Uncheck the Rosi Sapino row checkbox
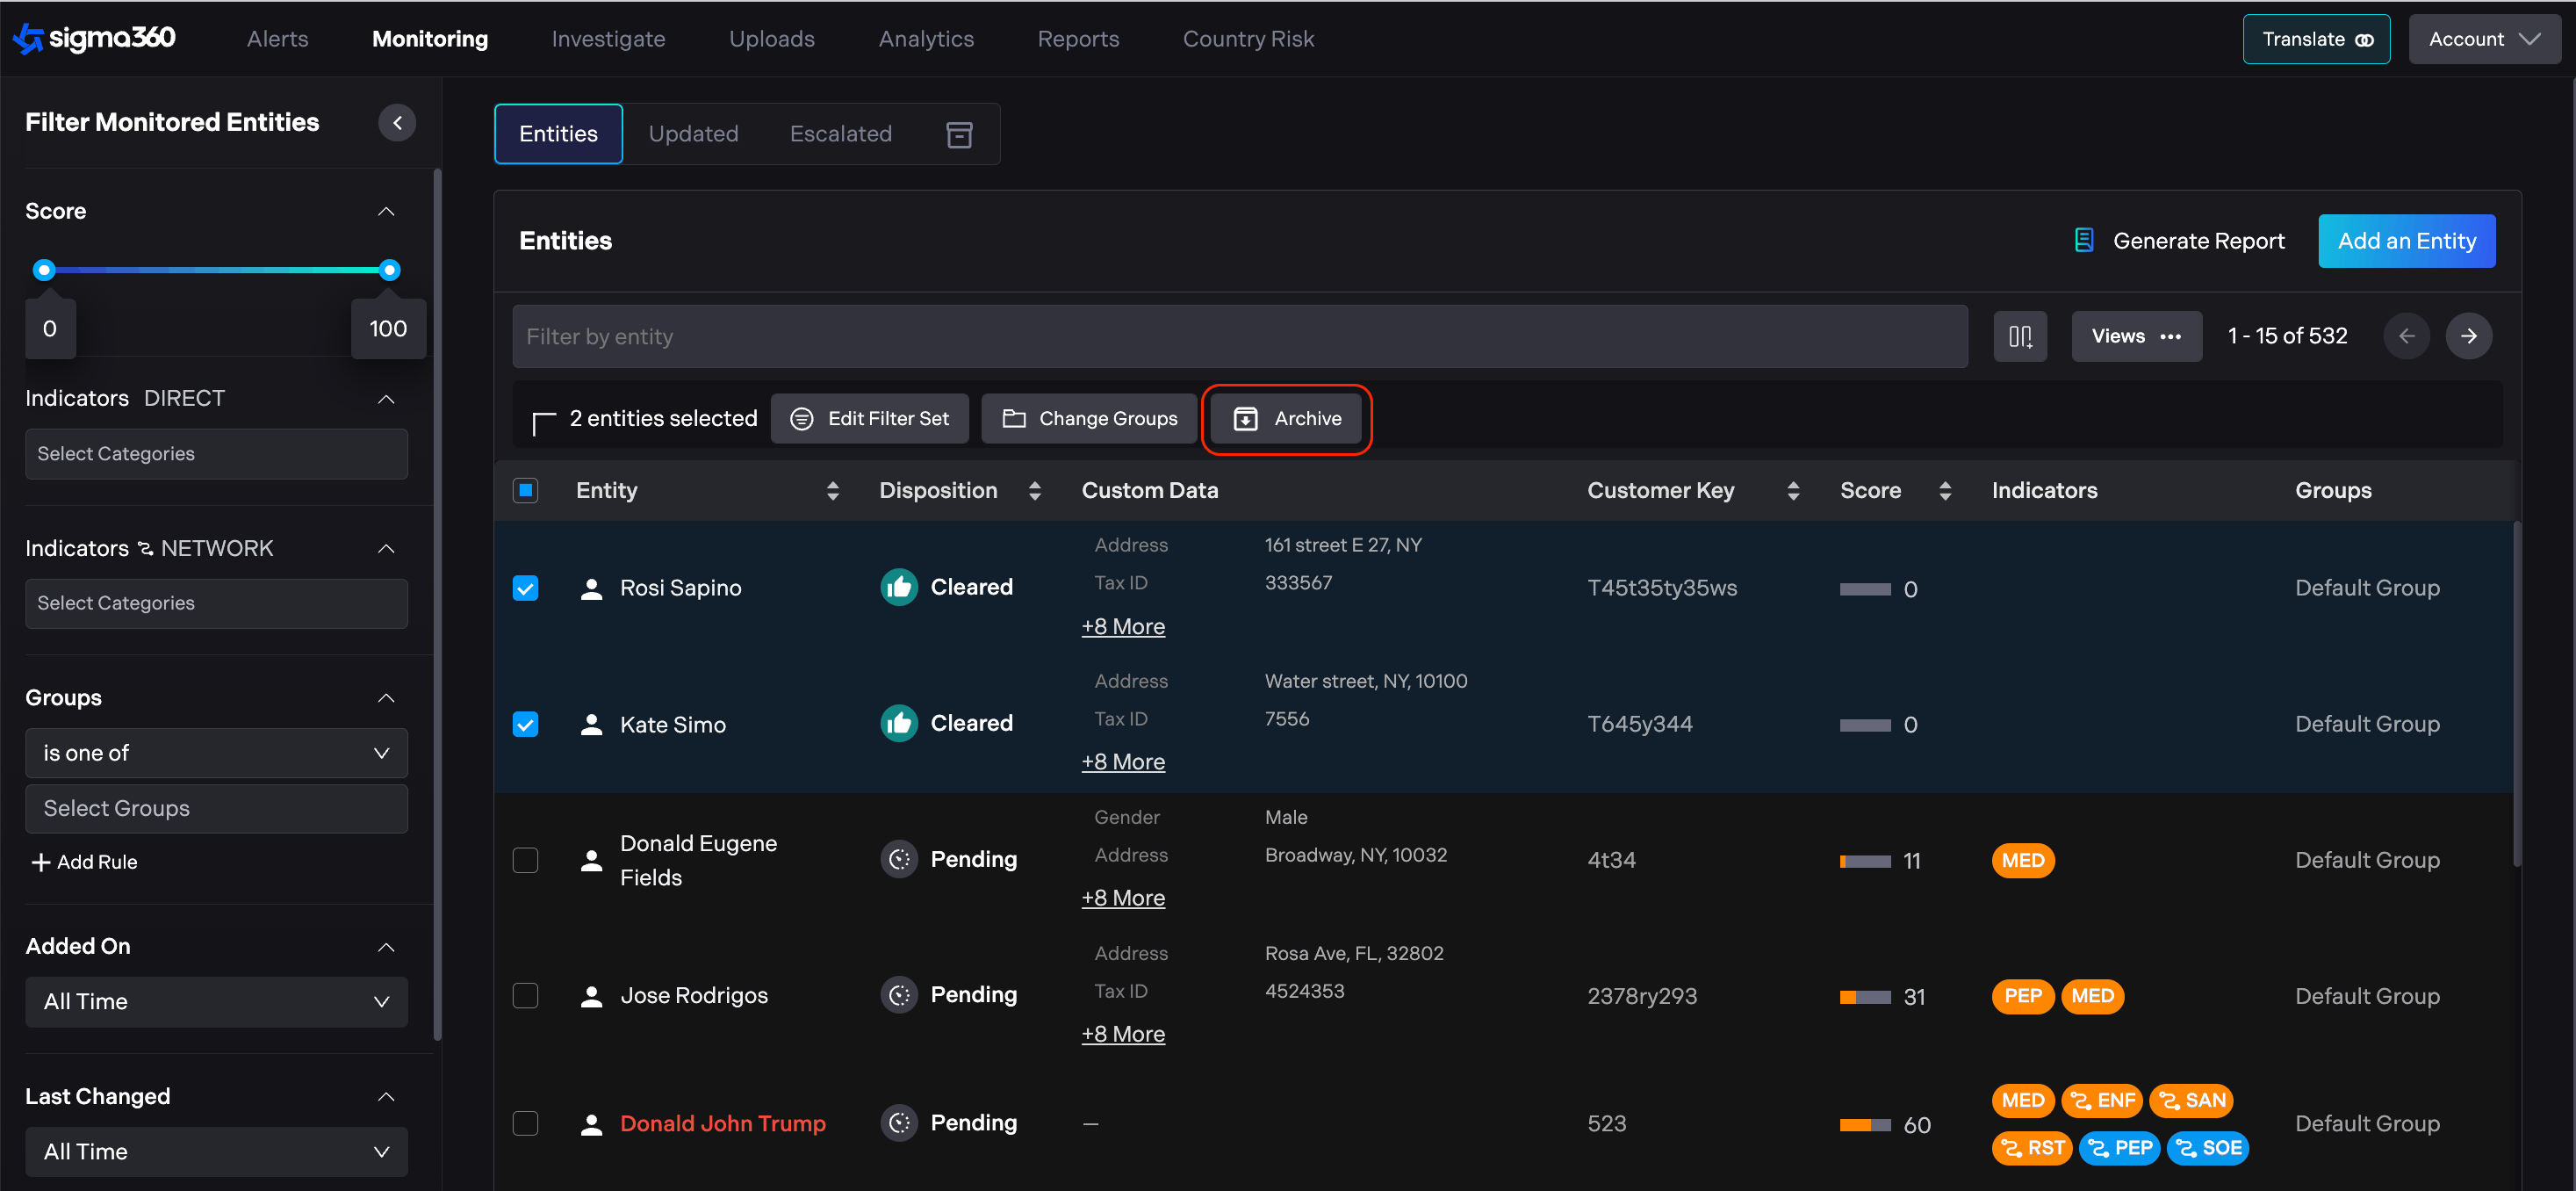The width and height of the screenshot is (2576, 1191). coord(525,588)
